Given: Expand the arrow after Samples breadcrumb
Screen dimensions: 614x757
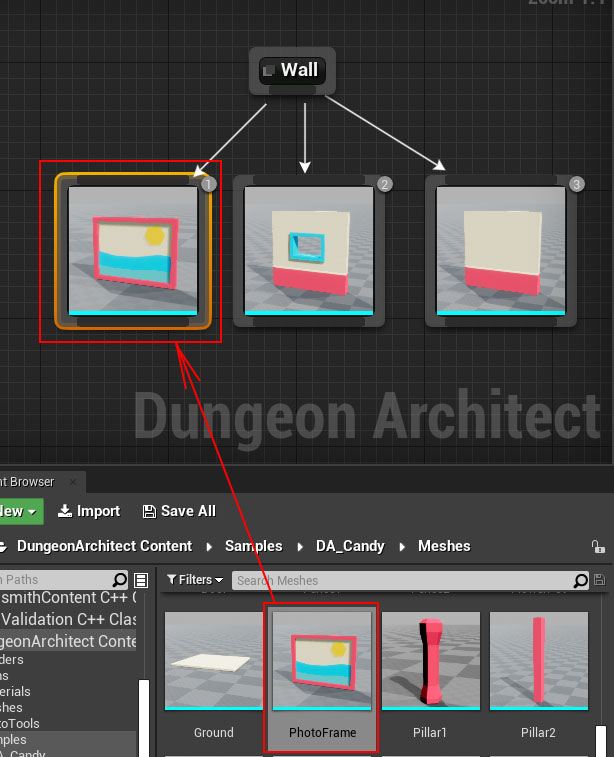Looking at the screenshot, I should tap(300, 547).
